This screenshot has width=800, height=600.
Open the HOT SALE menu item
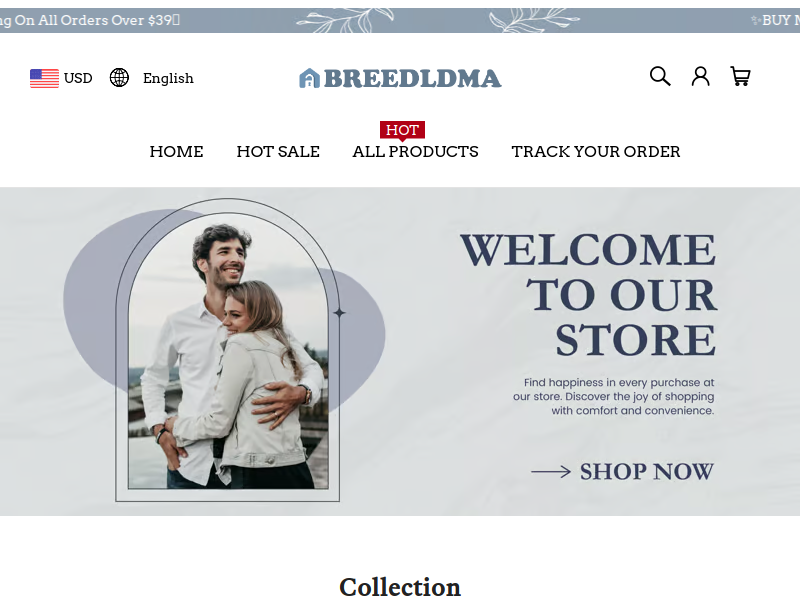278,152
